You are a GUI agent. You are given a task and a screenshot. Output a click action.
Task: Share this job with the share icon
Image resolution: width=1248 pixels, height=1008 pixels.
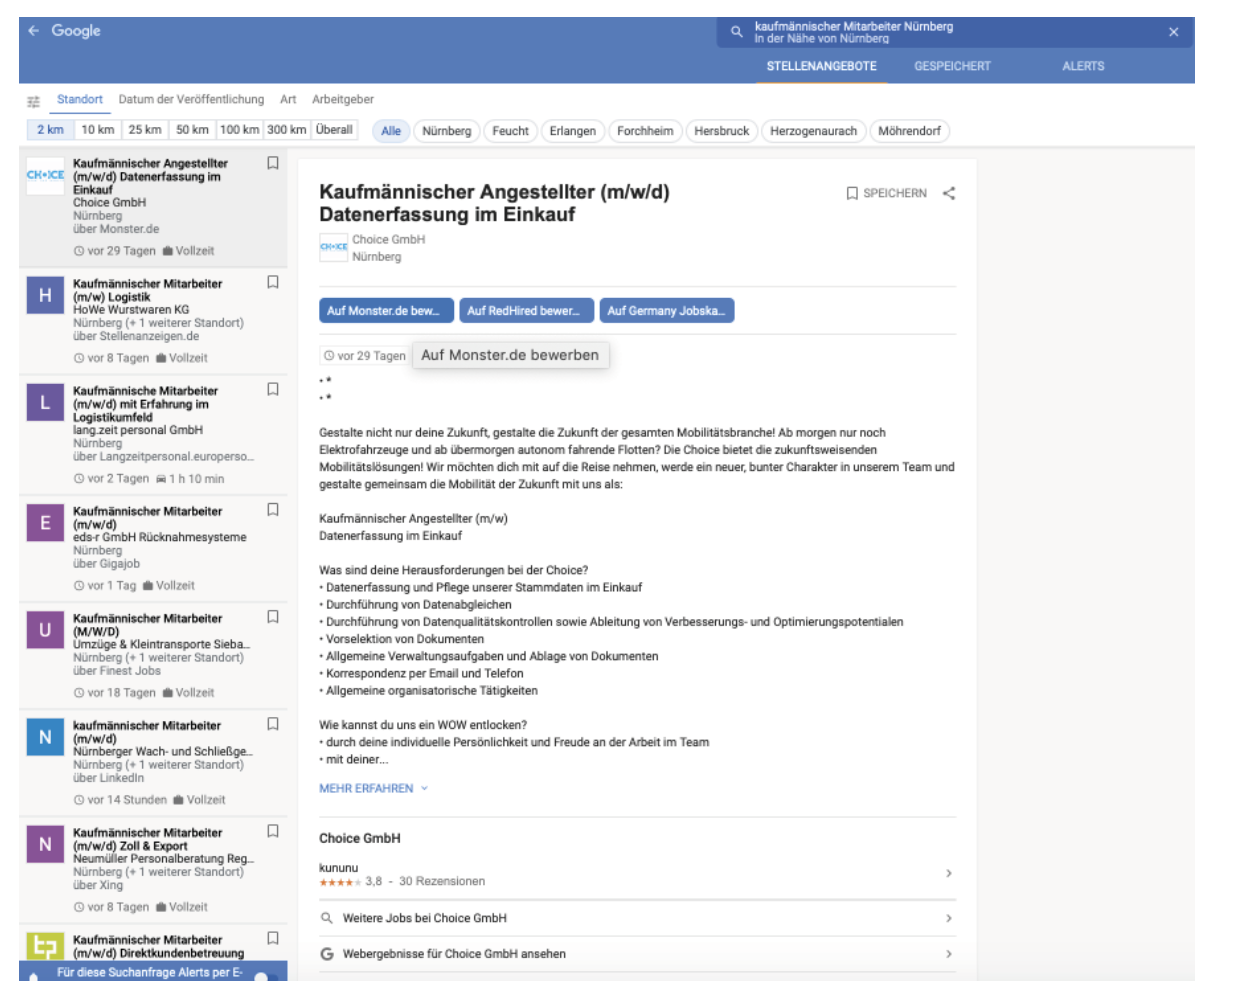(x=949, y=193)
